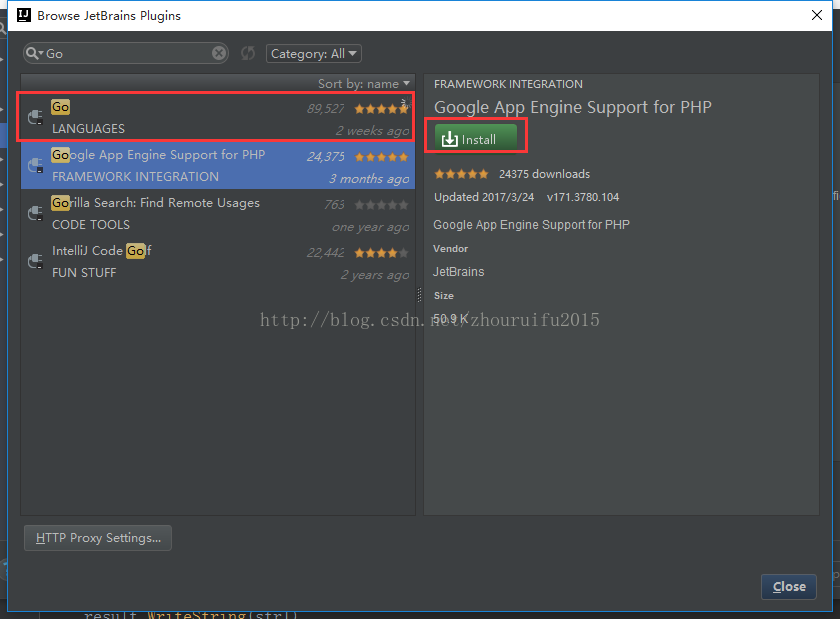This screenshot has width=840, height=619.
Task: Click the version 'v171.3780.104' text
Action: pos(583,197)
